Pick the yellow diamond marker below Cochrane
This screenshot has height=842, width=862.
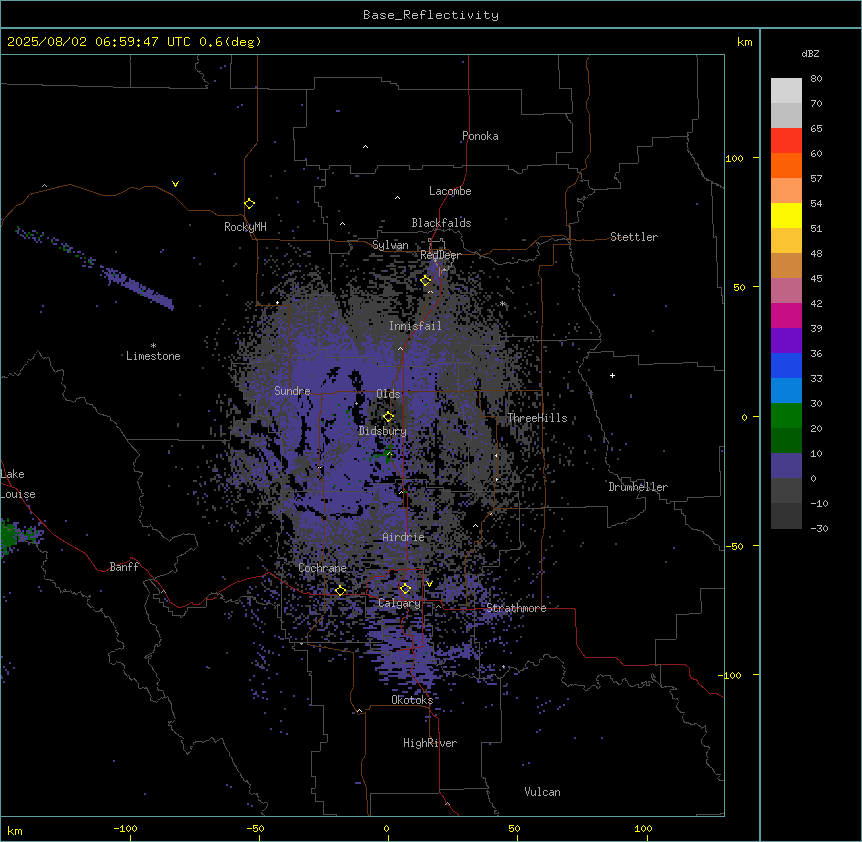340,591
